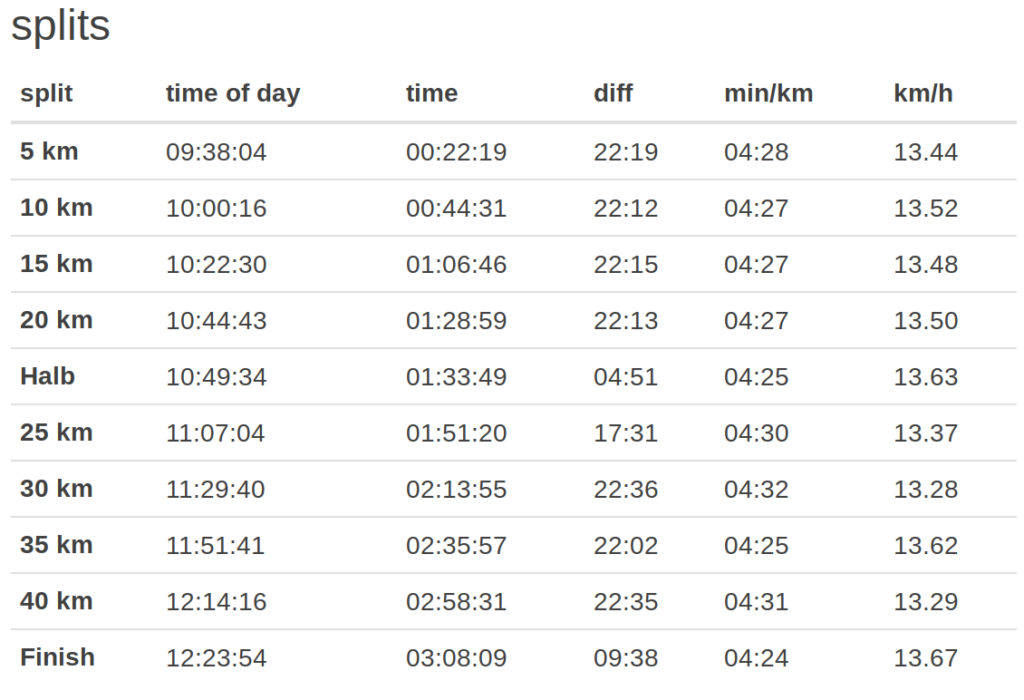The height and width of the screenshot is (700, 1024).
Task: Click the finish time 03:08:09
Action: (456, 659)
